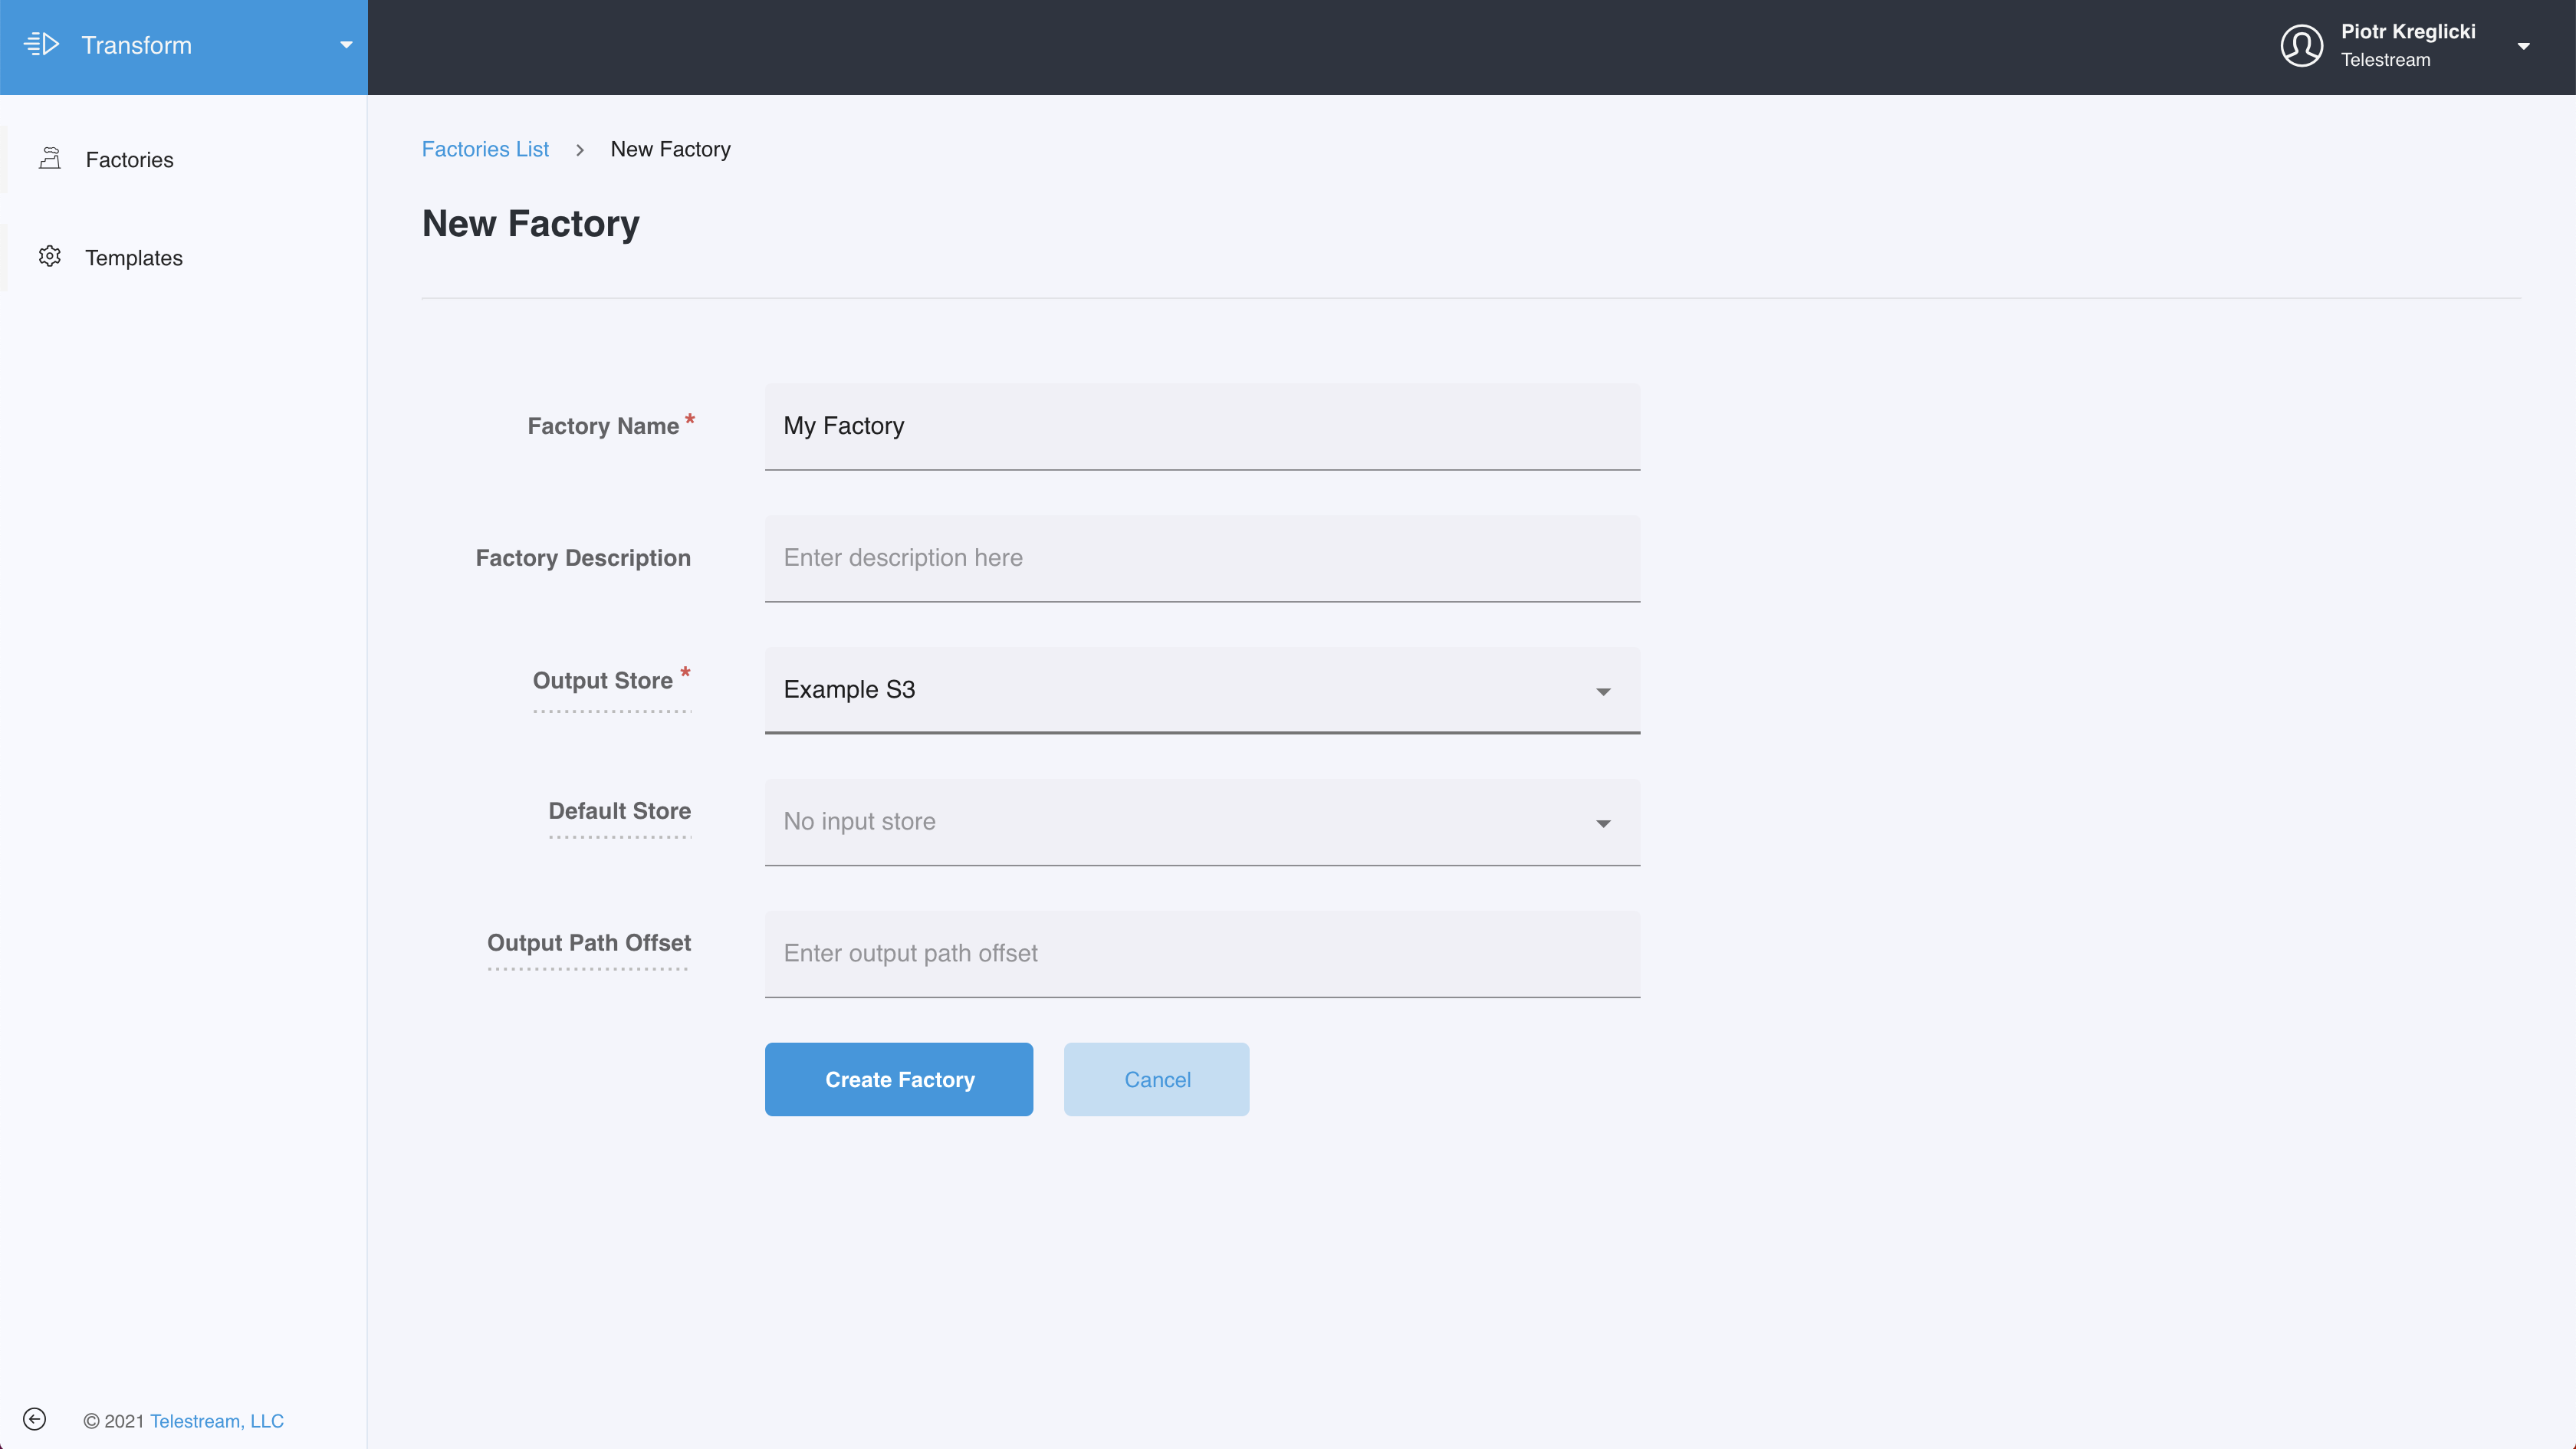Open the Telestream, LLC footer link
This screenshot has width=2576, height=1449.
point(216,1421)
